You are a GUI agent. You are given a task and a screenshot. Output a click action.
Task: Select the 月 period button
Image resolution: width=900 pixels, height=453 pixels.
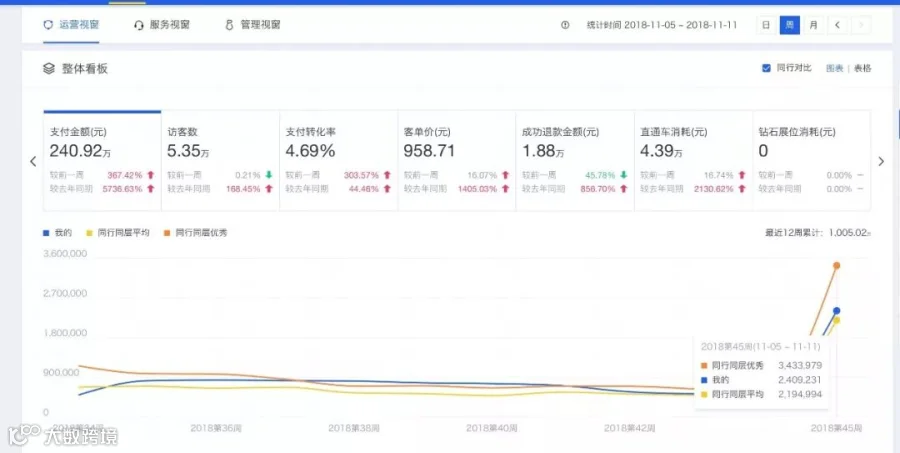point(813,25)
